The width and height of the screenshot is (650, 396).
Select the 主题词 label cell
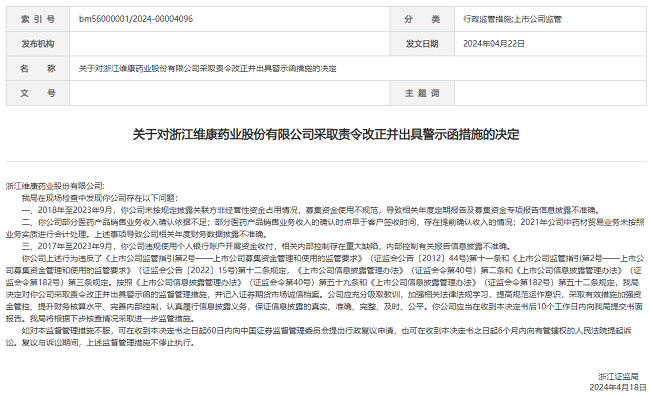pyautogui.click(x=422, y=93)
